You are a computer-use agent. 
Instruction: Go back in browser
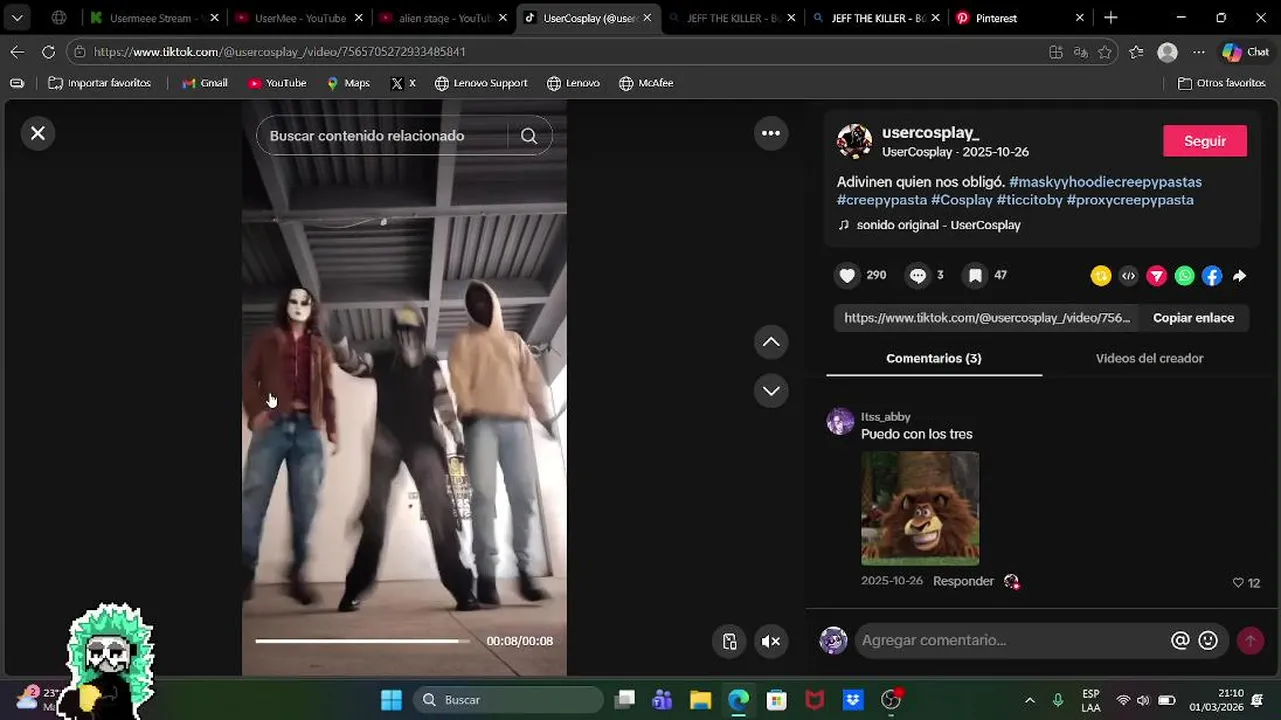coord(17,52)
